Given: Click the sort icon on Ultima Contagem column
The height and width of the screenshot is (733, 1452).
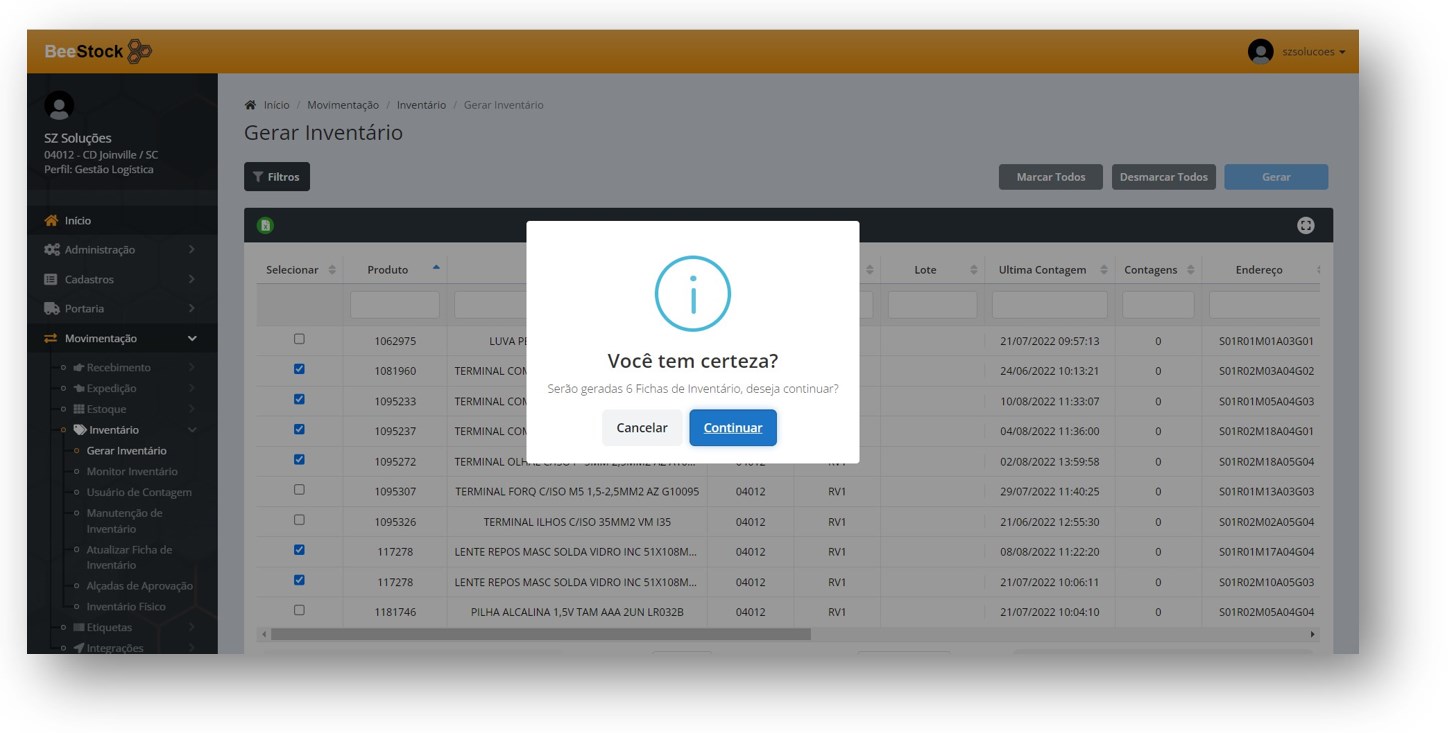Looking at the screenshot, I should (1104, 270).
